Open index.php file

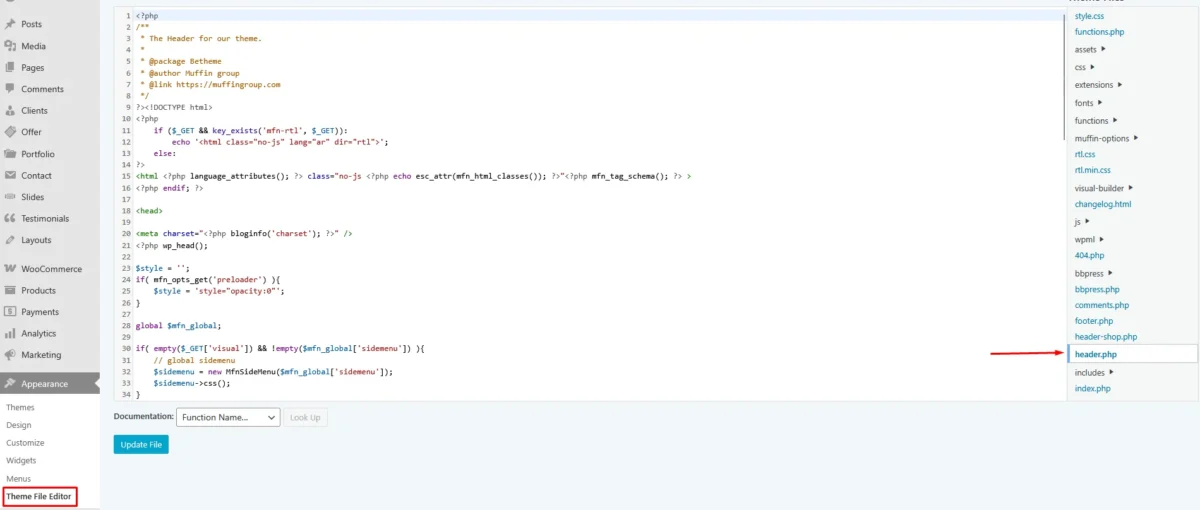(x=1093, y=388)
